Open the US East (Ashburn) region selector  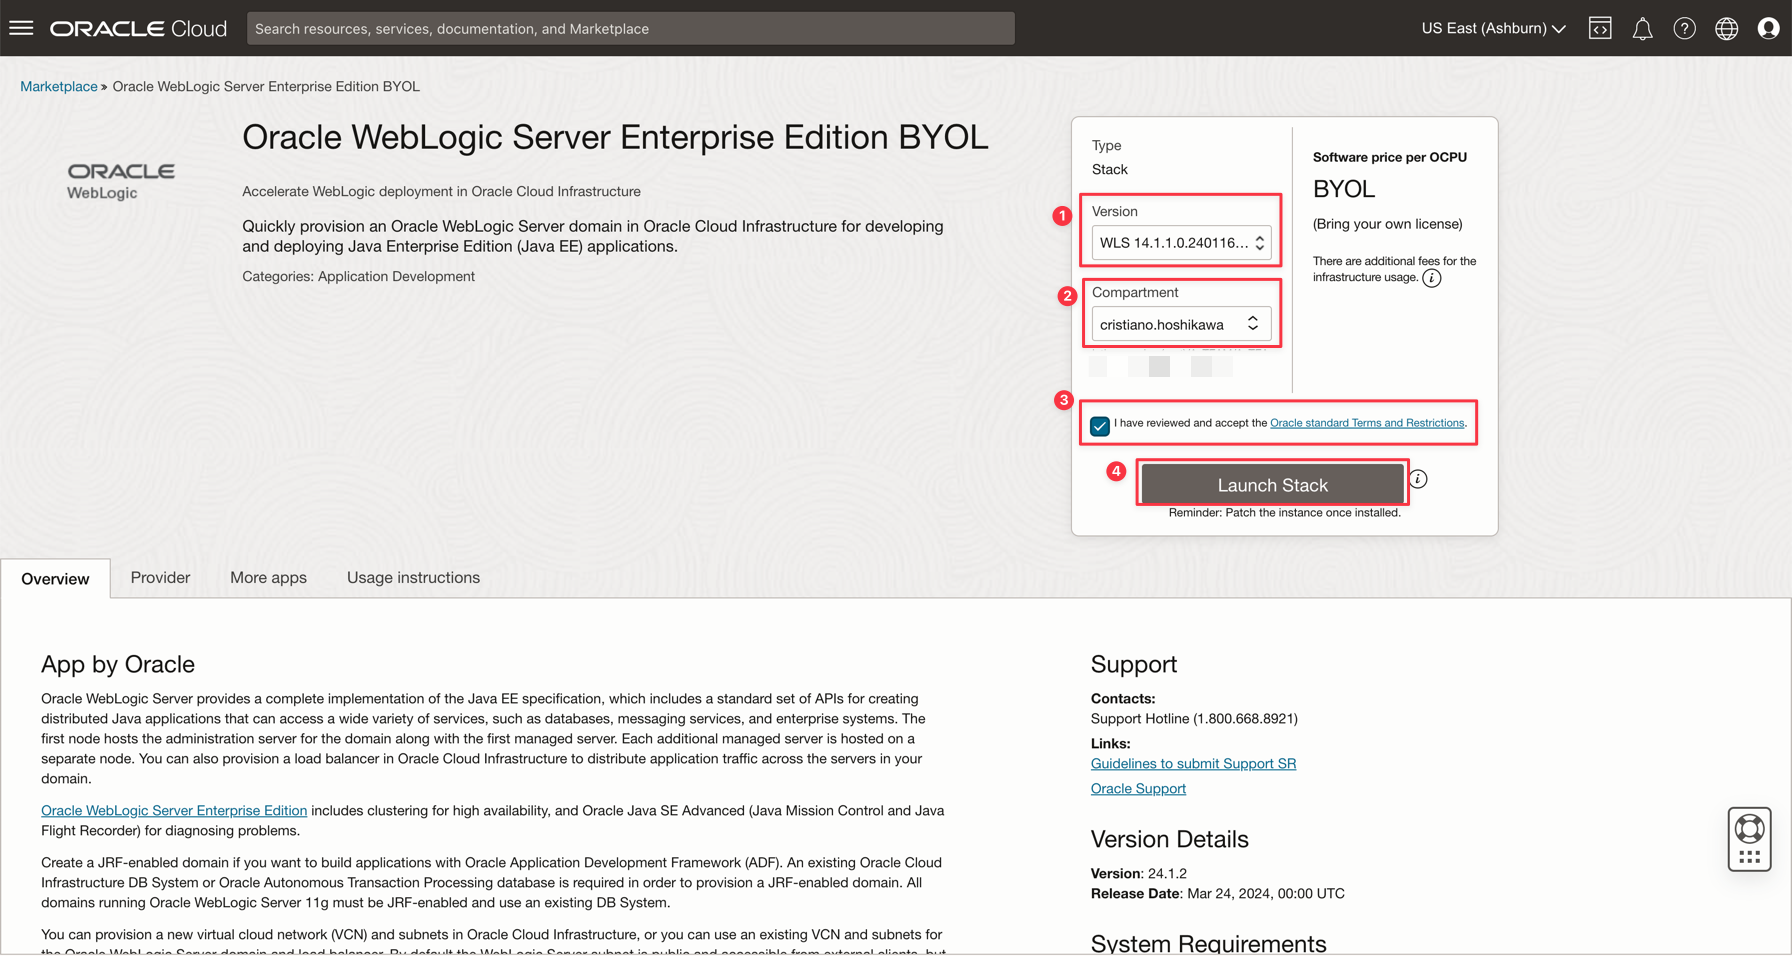click(1493, 28)
